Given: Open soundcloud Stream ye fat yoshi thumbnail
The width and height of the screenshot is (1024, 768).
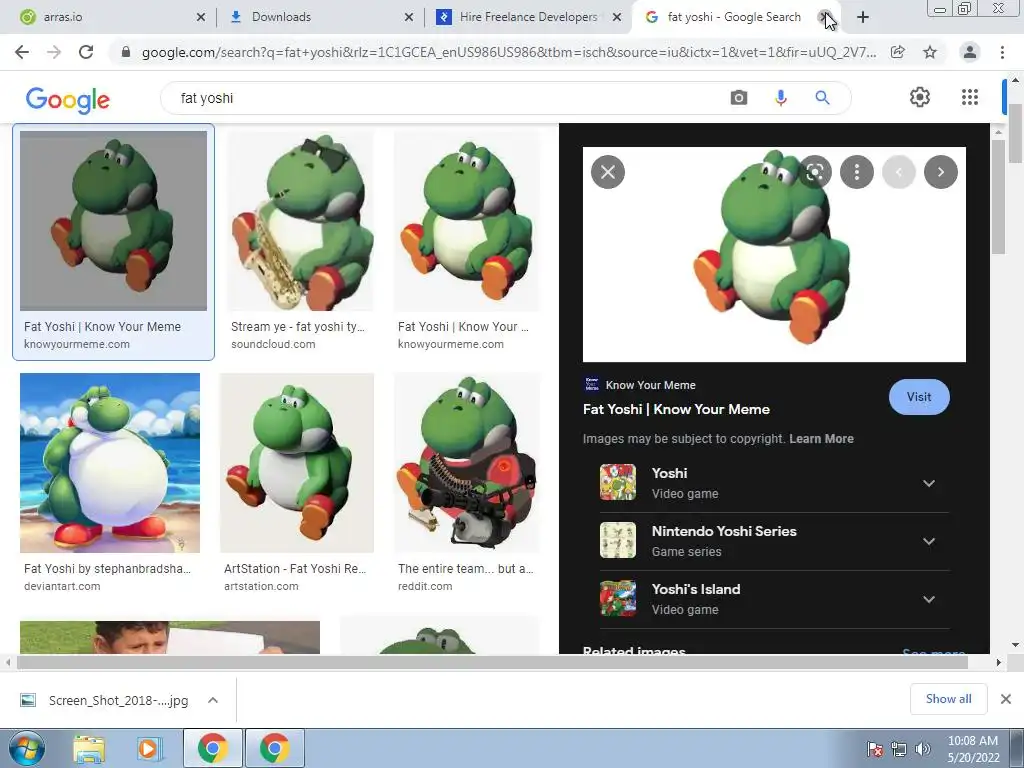Looking at the screenshot, I should click(300, 221).
